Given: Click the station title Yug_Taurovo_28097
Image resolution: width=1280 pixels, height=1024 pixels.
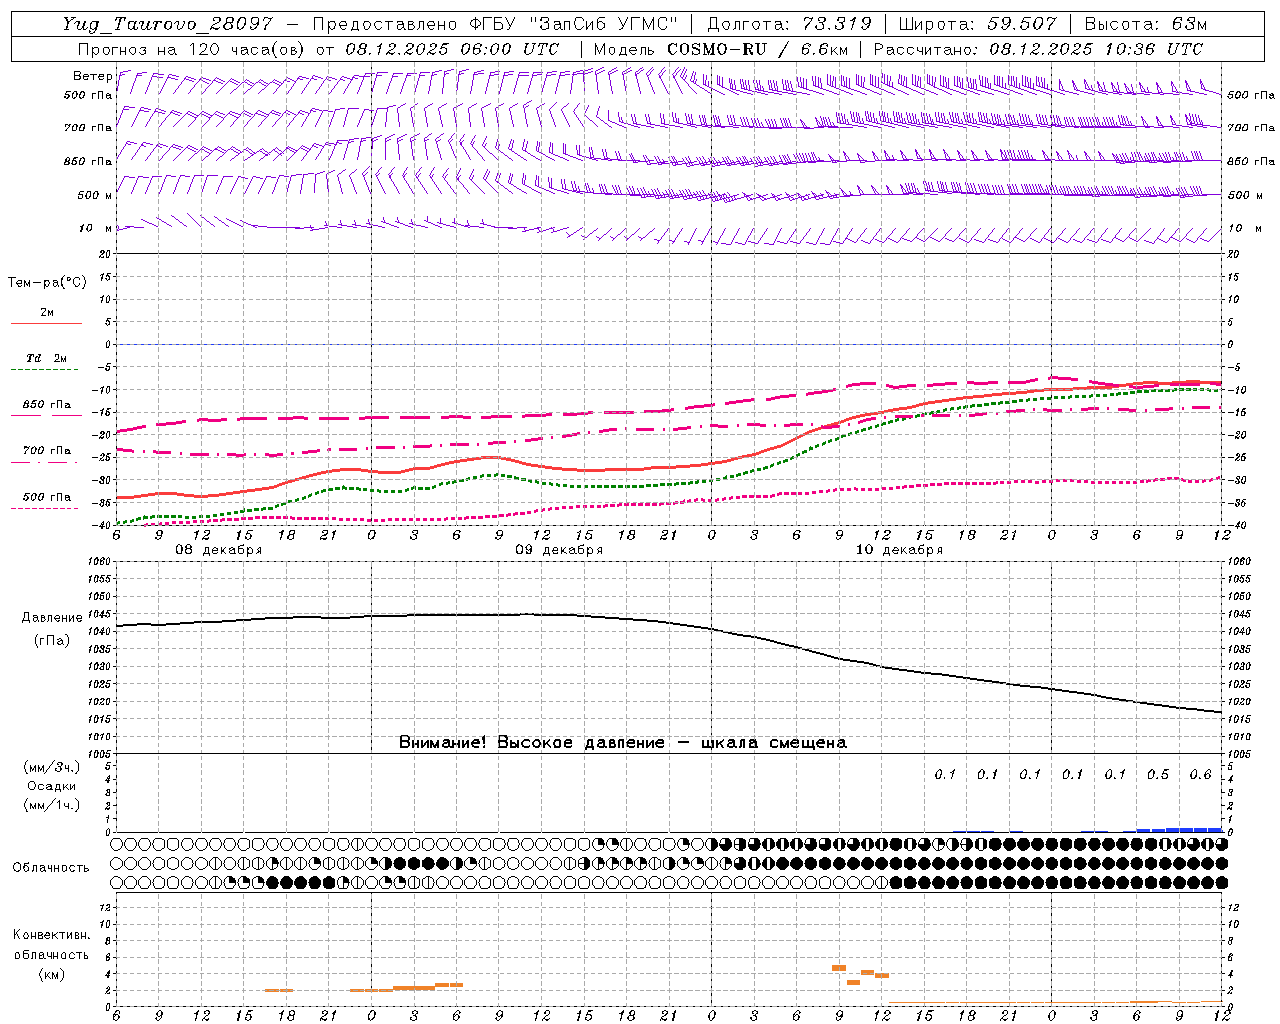Looking at the screenshot, I should [167, 24].
